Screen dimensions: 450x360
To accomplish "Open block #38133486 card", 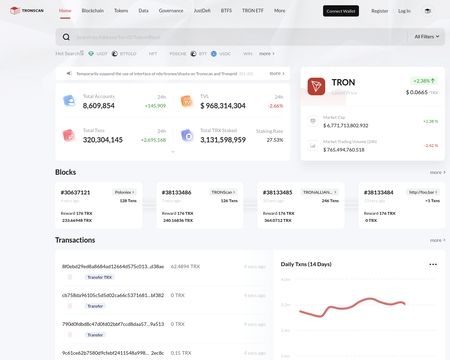I will (200, 205).
